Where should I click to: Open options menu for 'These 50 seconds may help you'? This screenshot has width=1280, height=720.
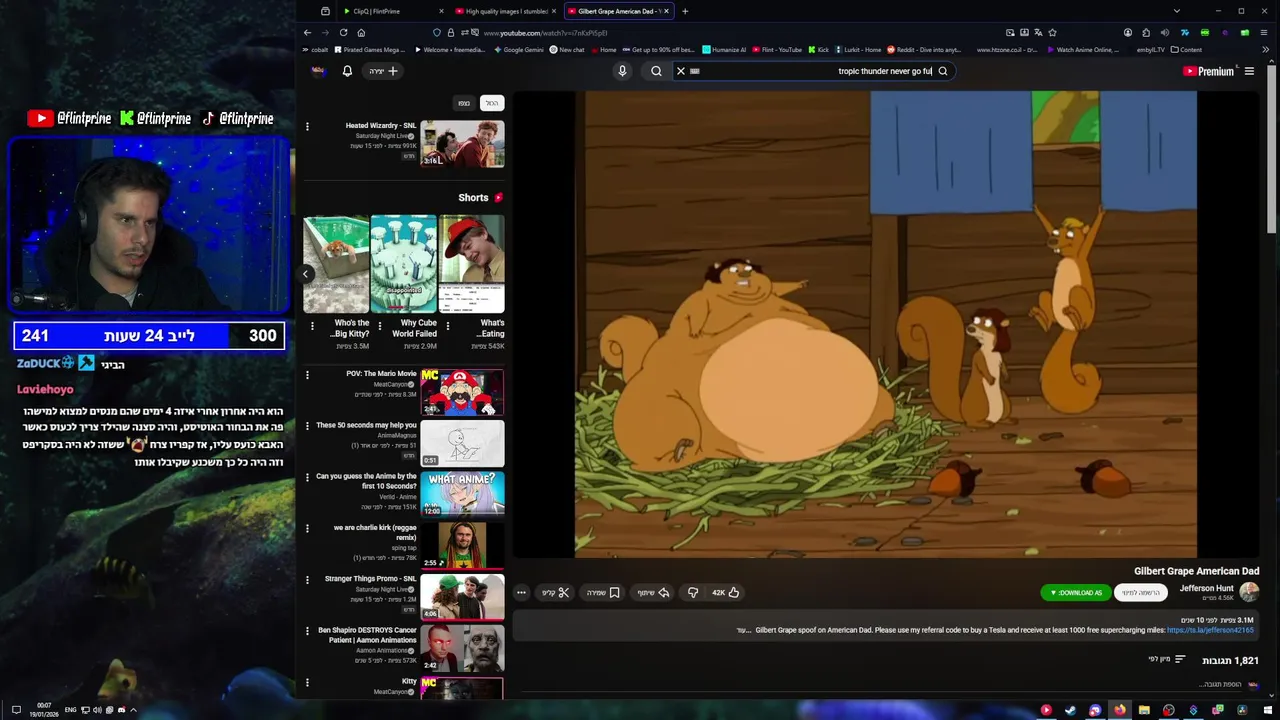click(x=307, y=425)
